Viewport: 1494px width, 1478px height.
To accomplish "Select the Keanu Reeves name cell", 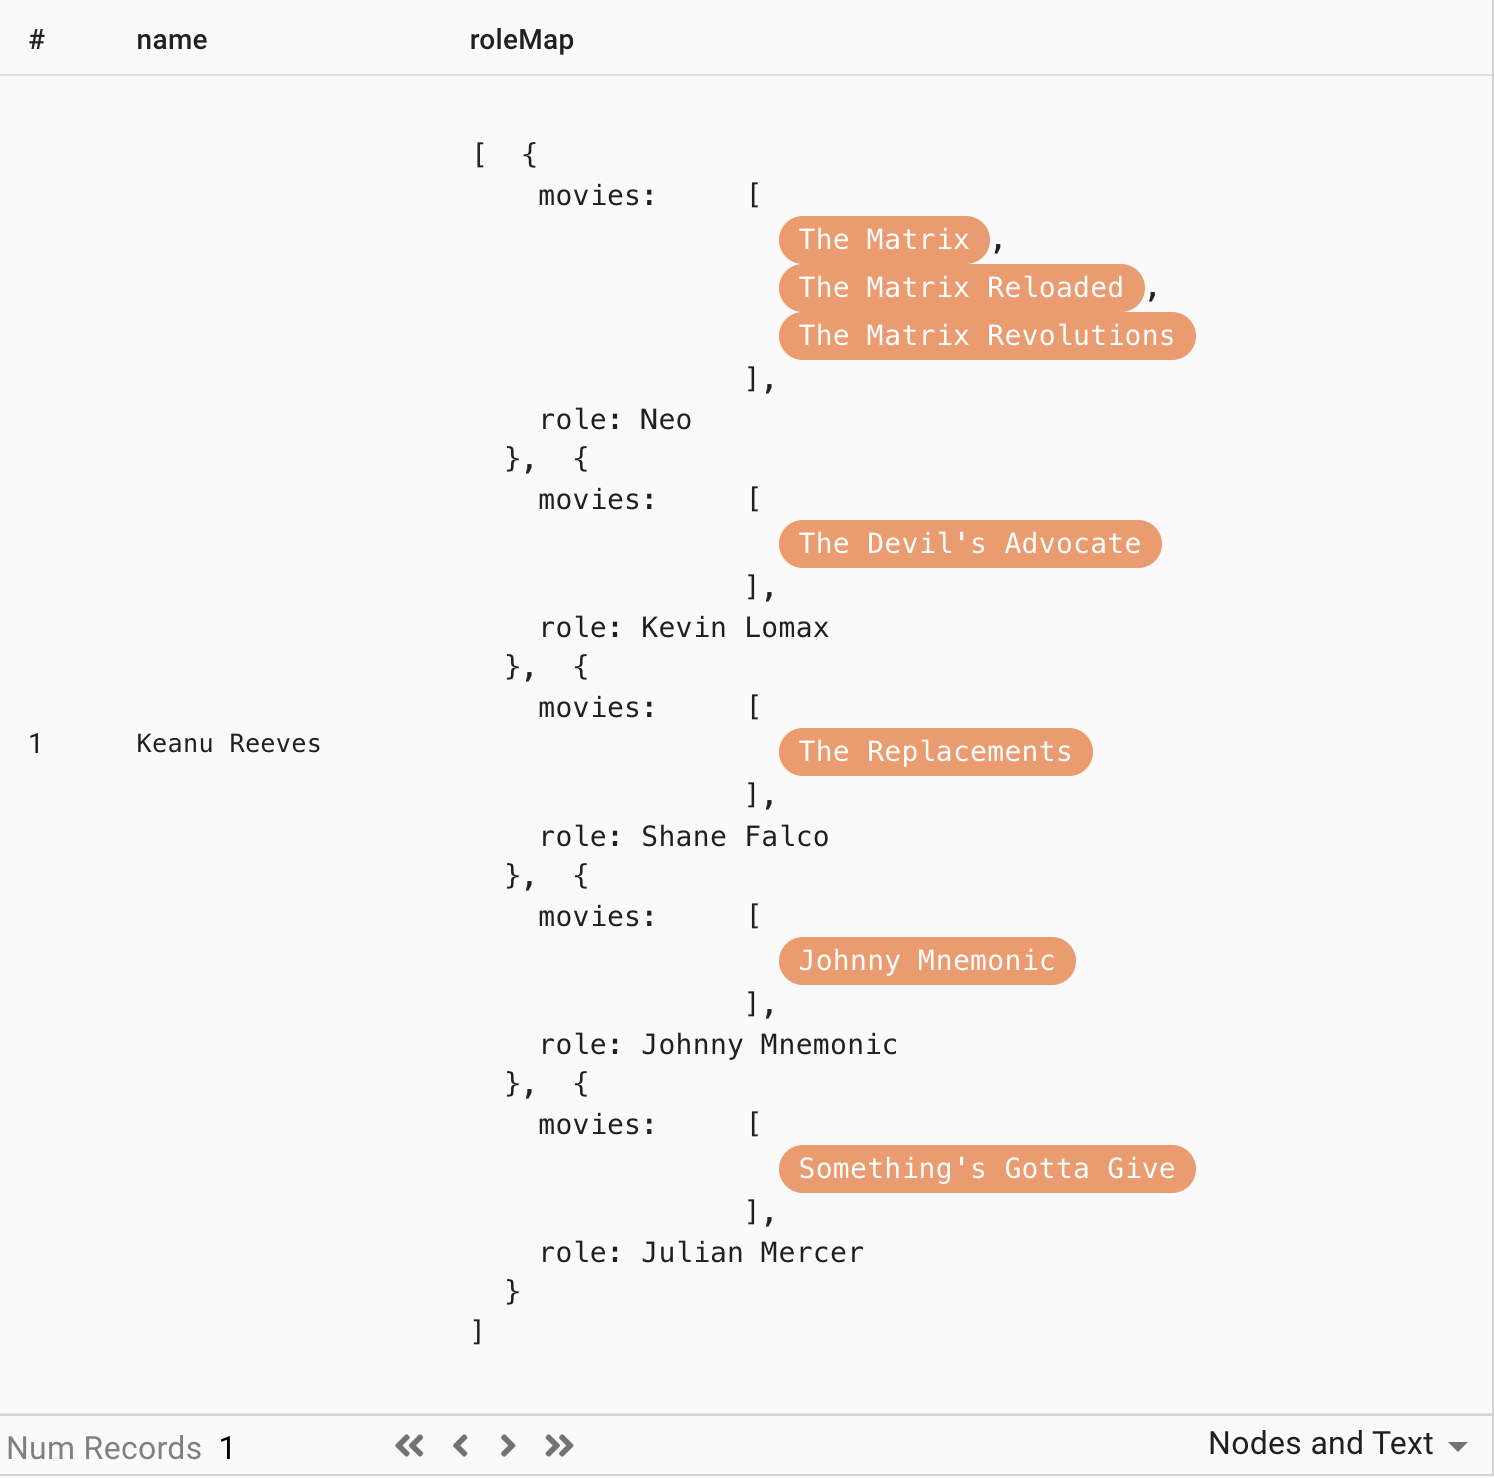I will [x=228, y=743].
